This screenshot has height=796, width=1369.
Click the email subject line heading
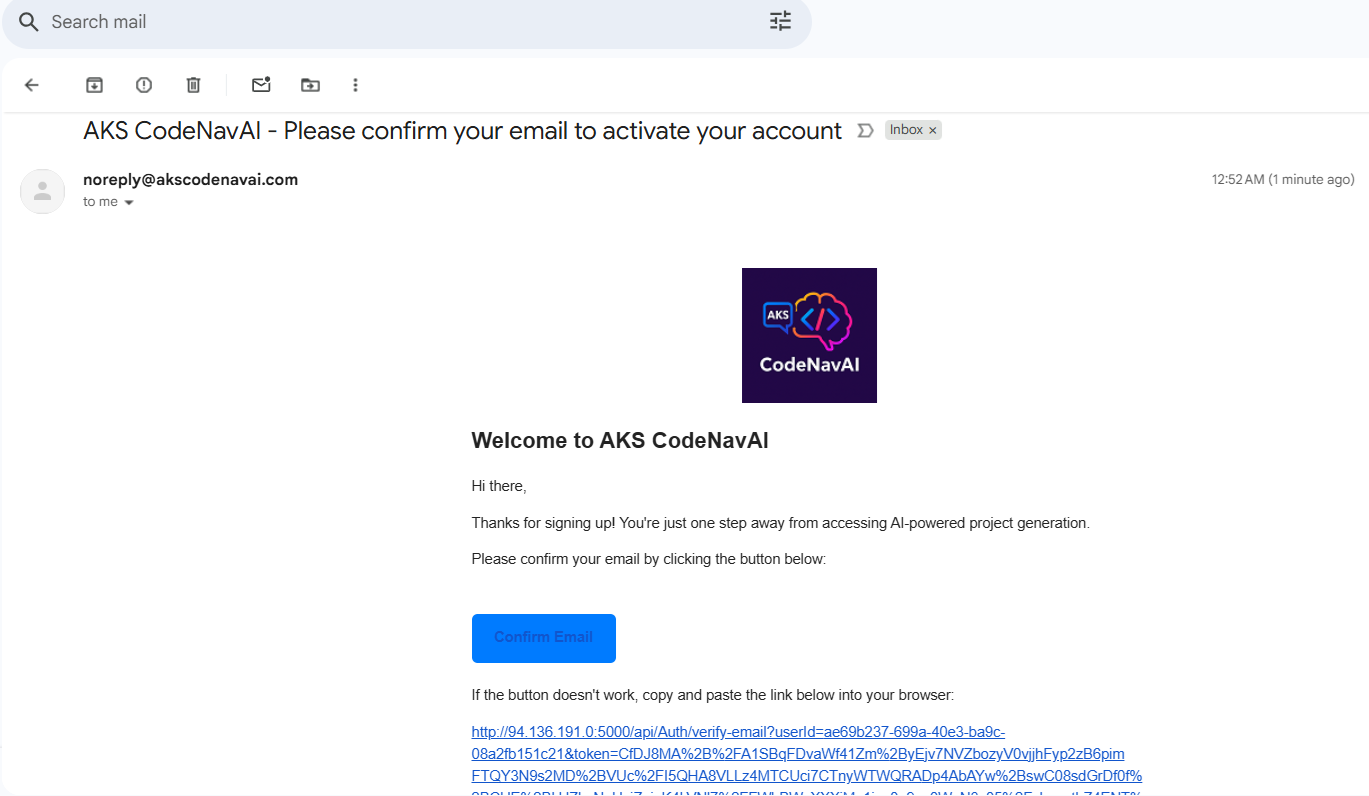tap(462, 131)
